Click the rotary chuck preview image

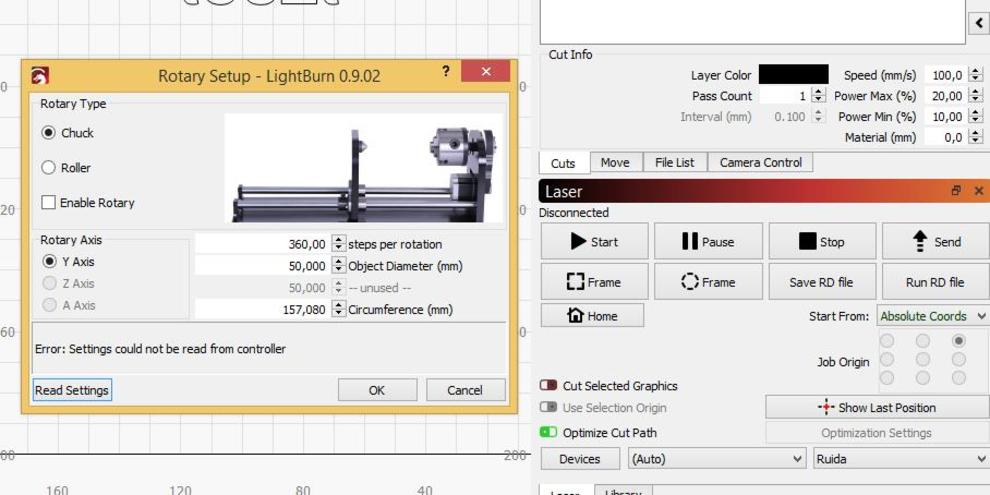click(364, 168)
